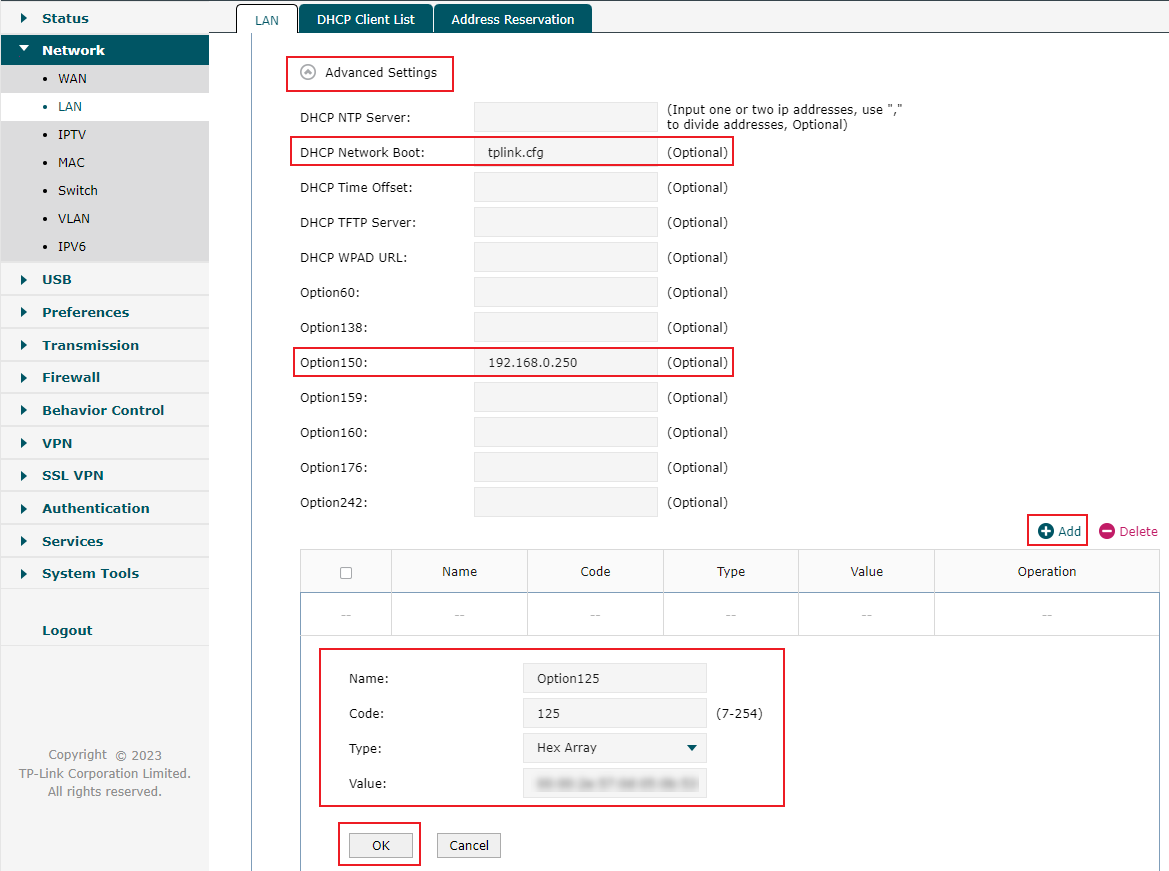Cancel the new option entry
This screenshot has width=1169, height=871.
468,844
